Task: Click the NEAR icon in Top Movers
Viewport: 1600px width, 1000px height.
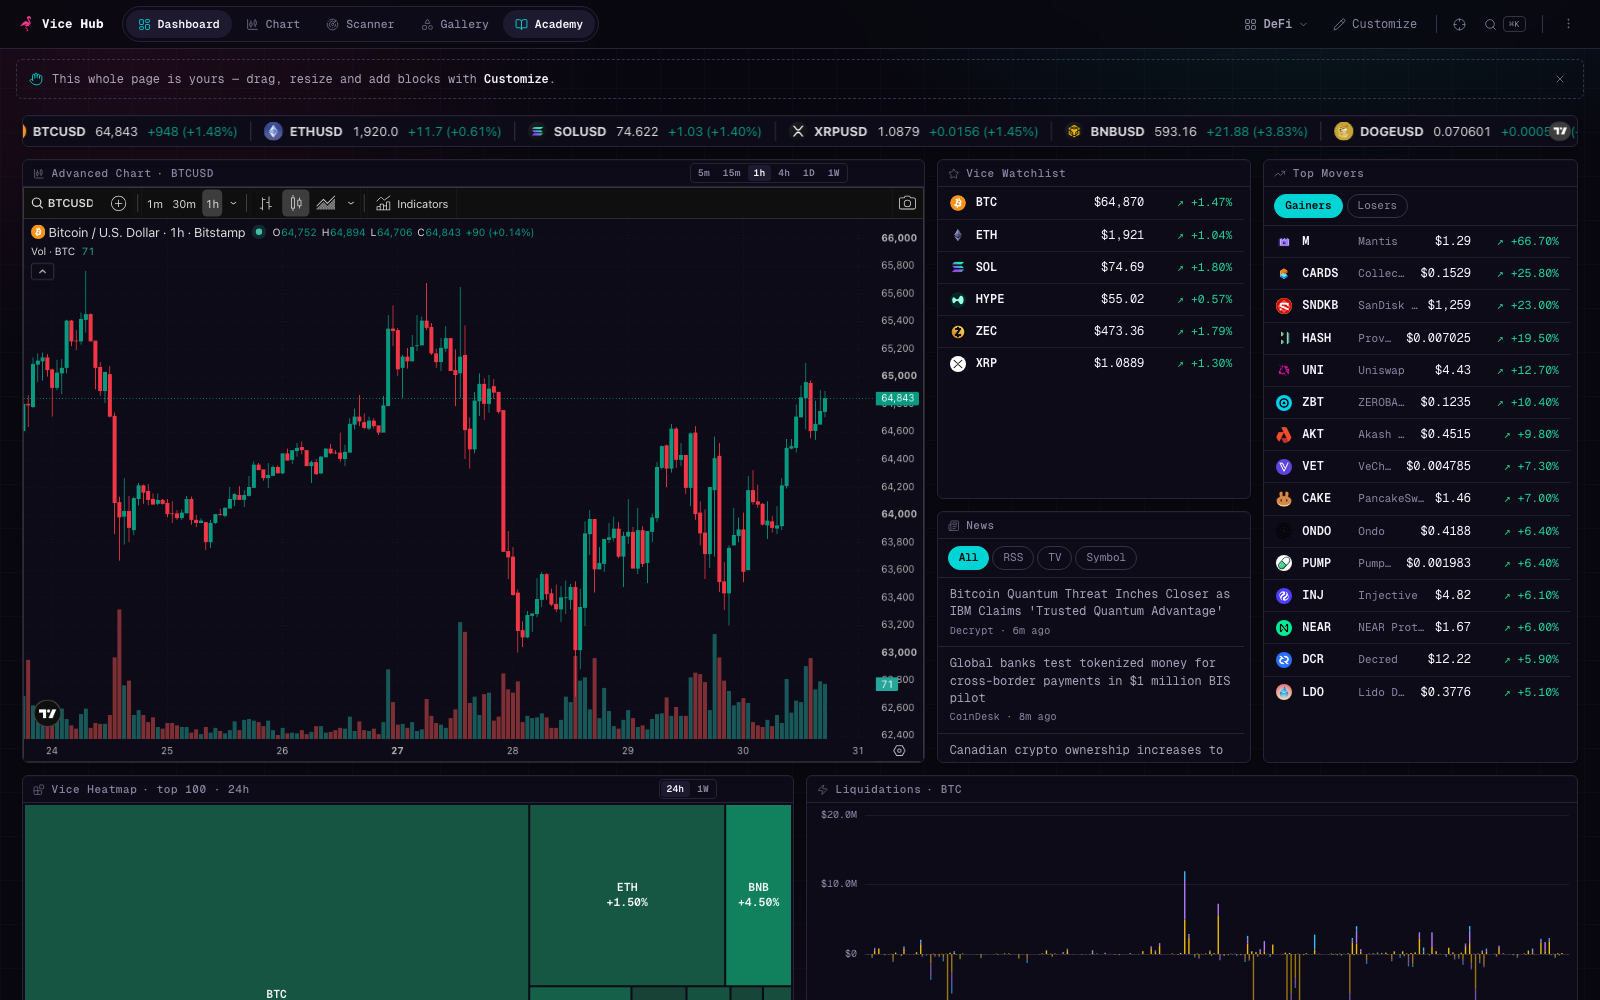Action: click(1284, 627)
